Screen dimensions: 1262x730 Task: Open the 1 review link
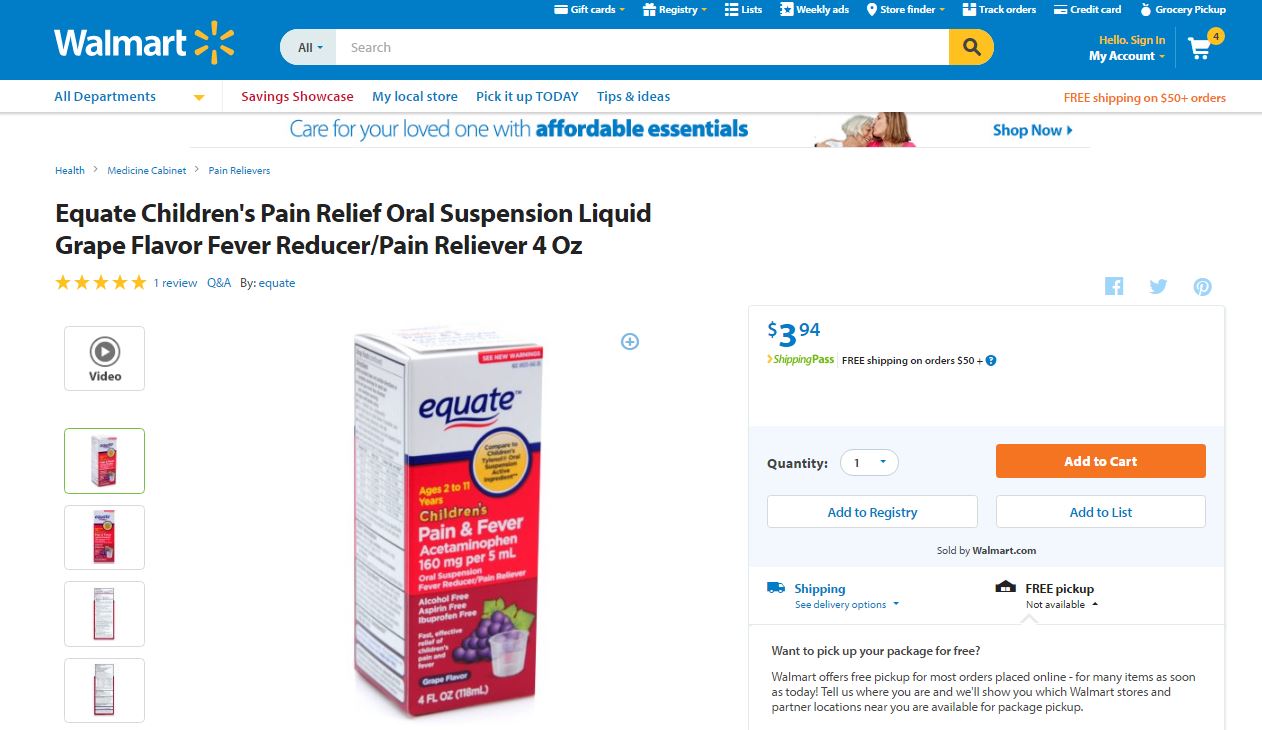[175, 283]
